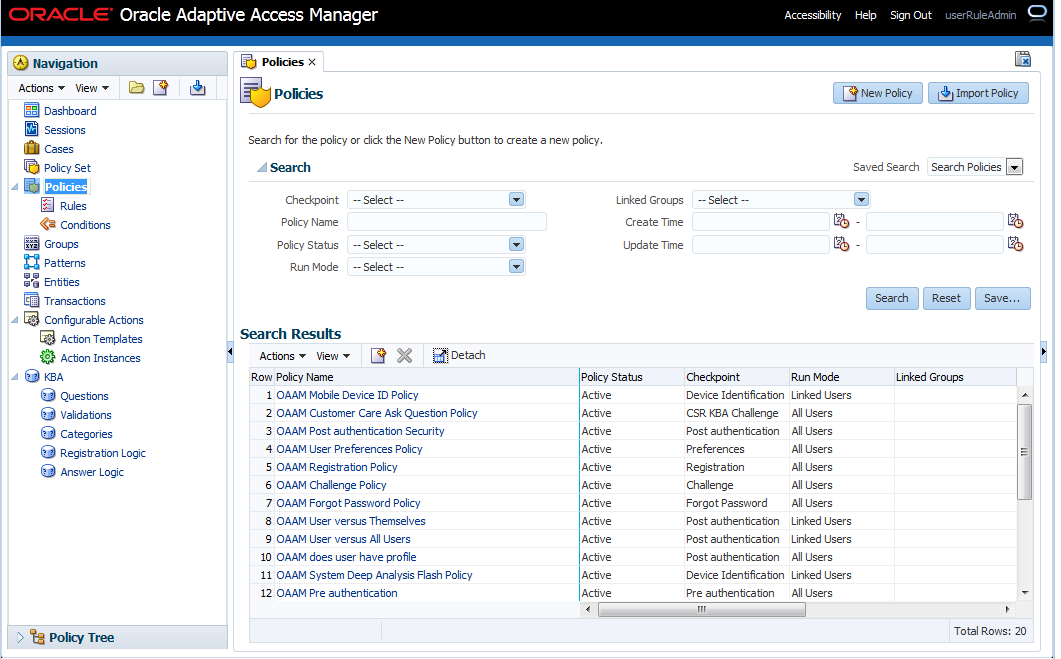This screenshot has height=659, width=1061.
Task: Click the Groups icon in Navigation
Action: tap(32, 243)
